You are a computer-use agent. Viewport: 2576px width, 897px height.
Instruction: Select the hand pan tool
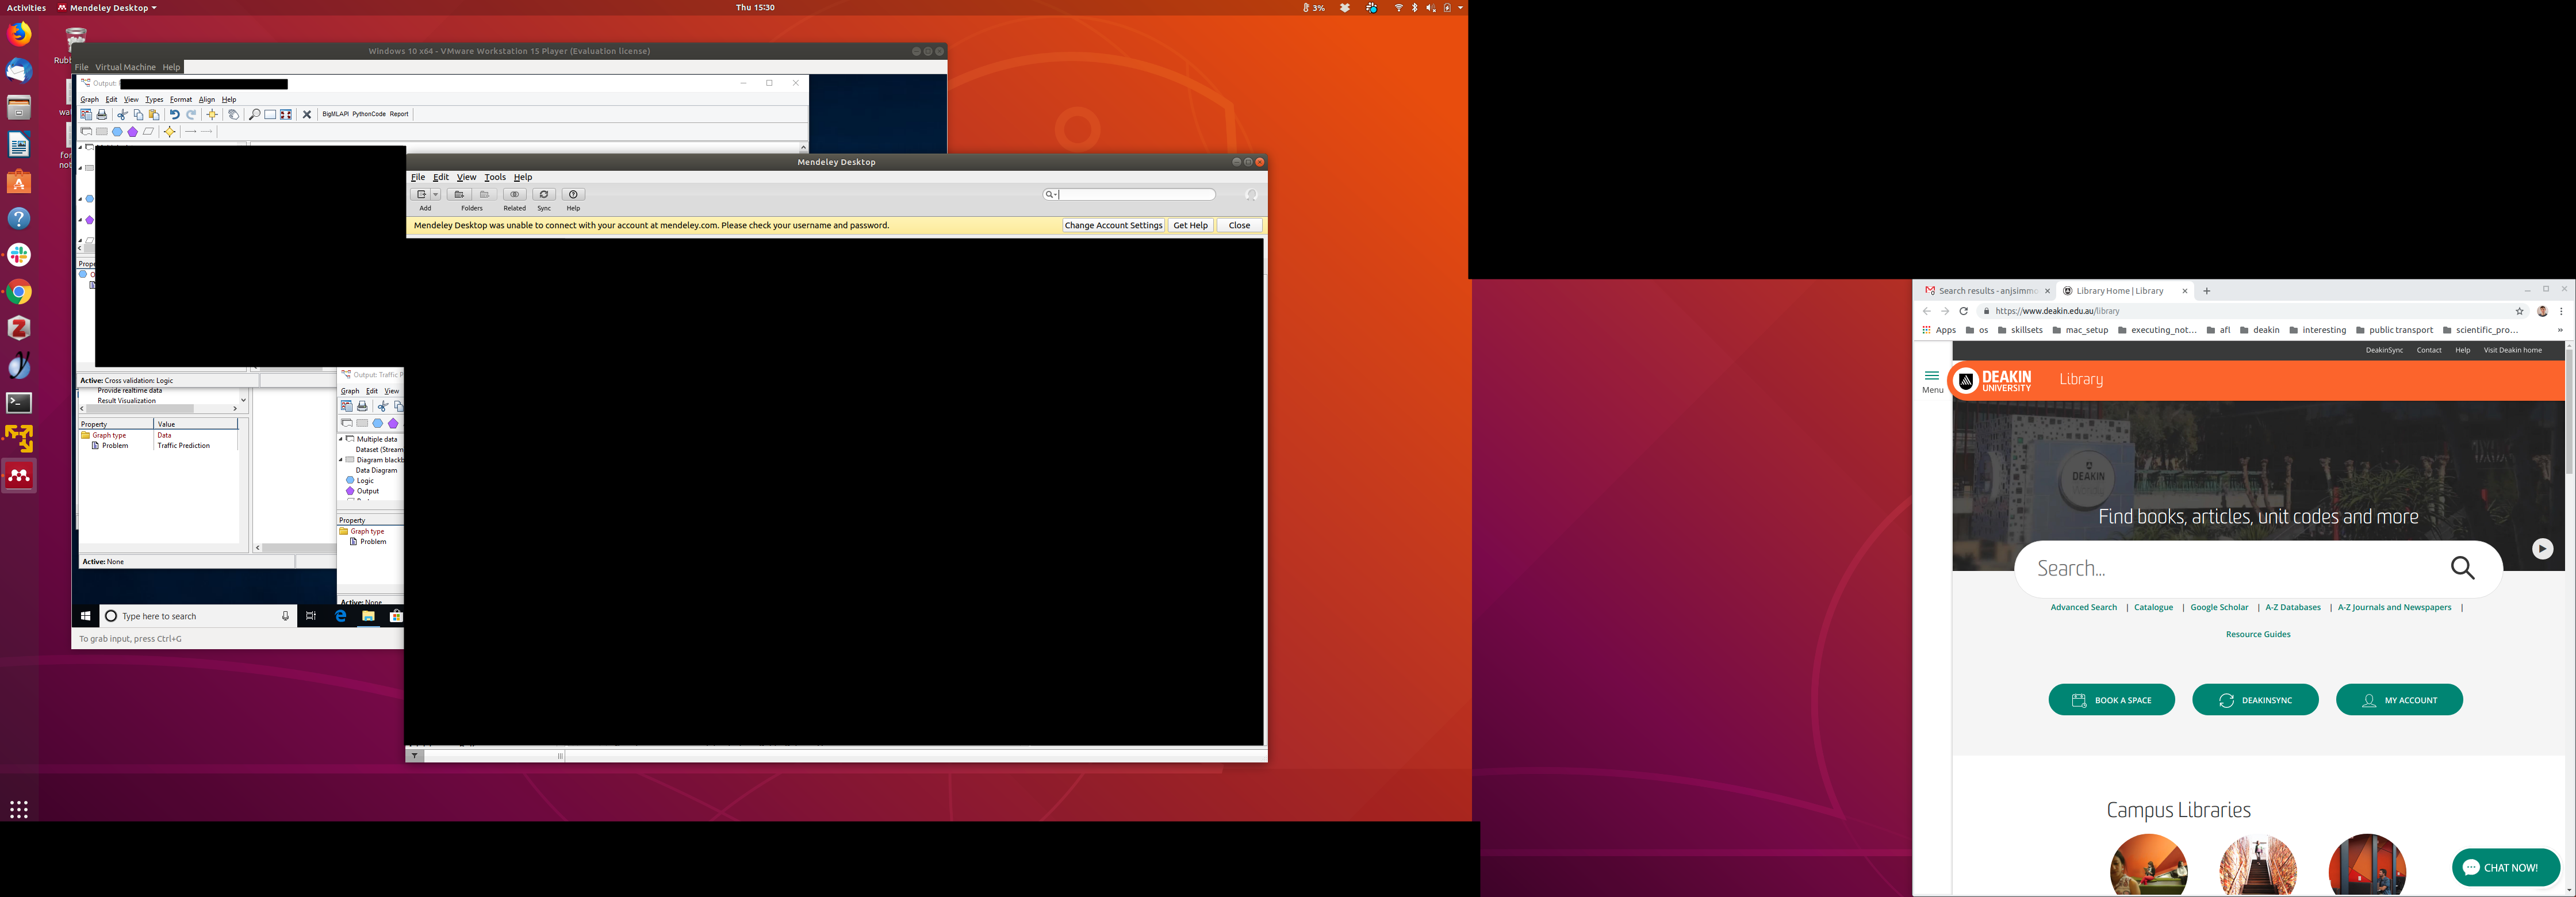(x=233, y=115)
